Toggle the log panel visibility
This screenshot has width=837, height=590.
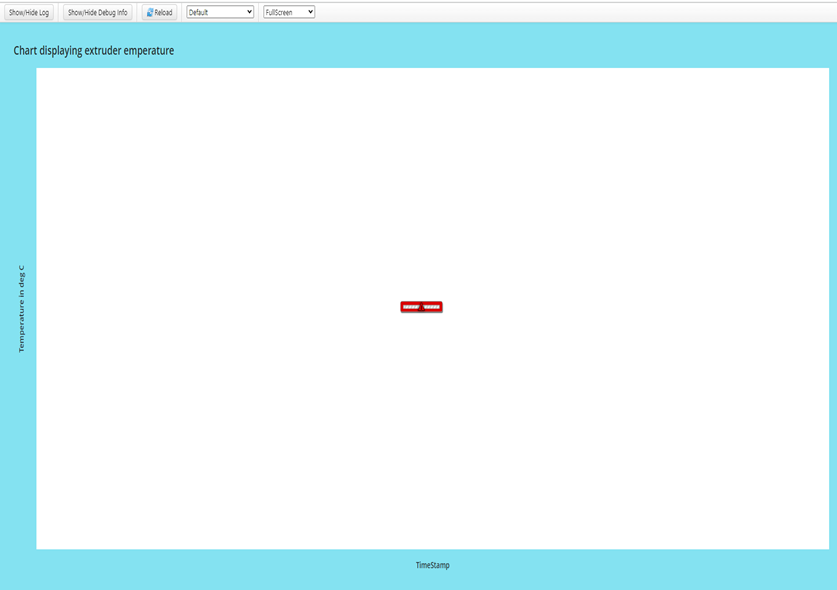pos(31,12)
